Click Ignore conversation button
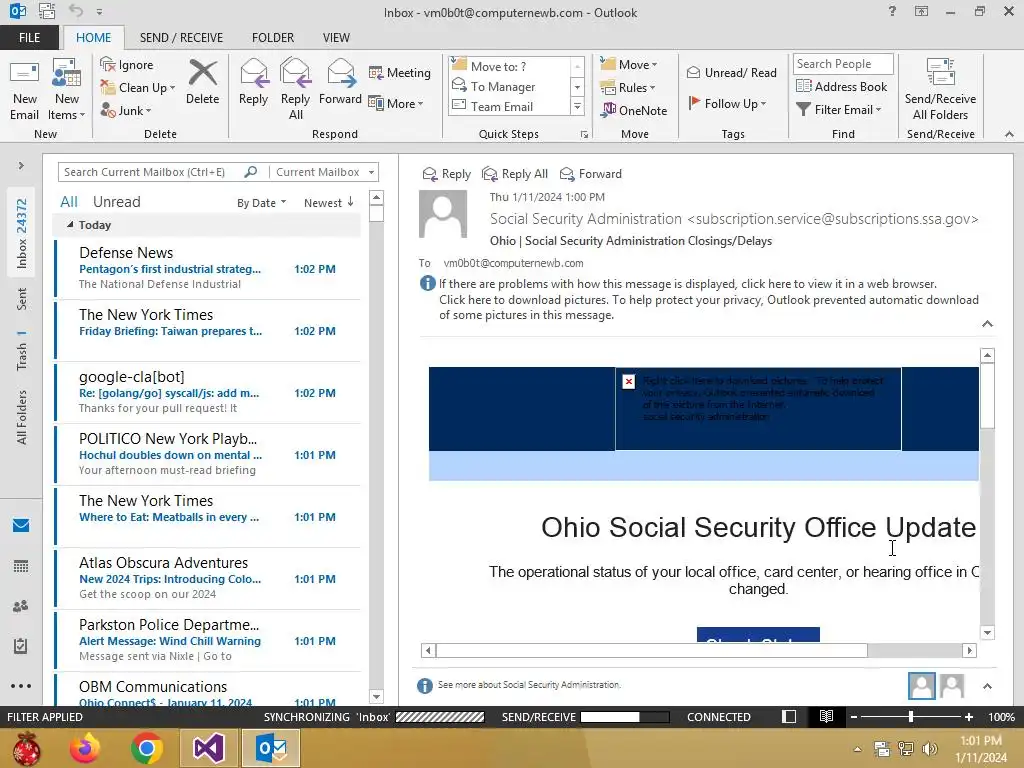The image size is (1024, 768). pyautogui.click(x=127, y=65)
